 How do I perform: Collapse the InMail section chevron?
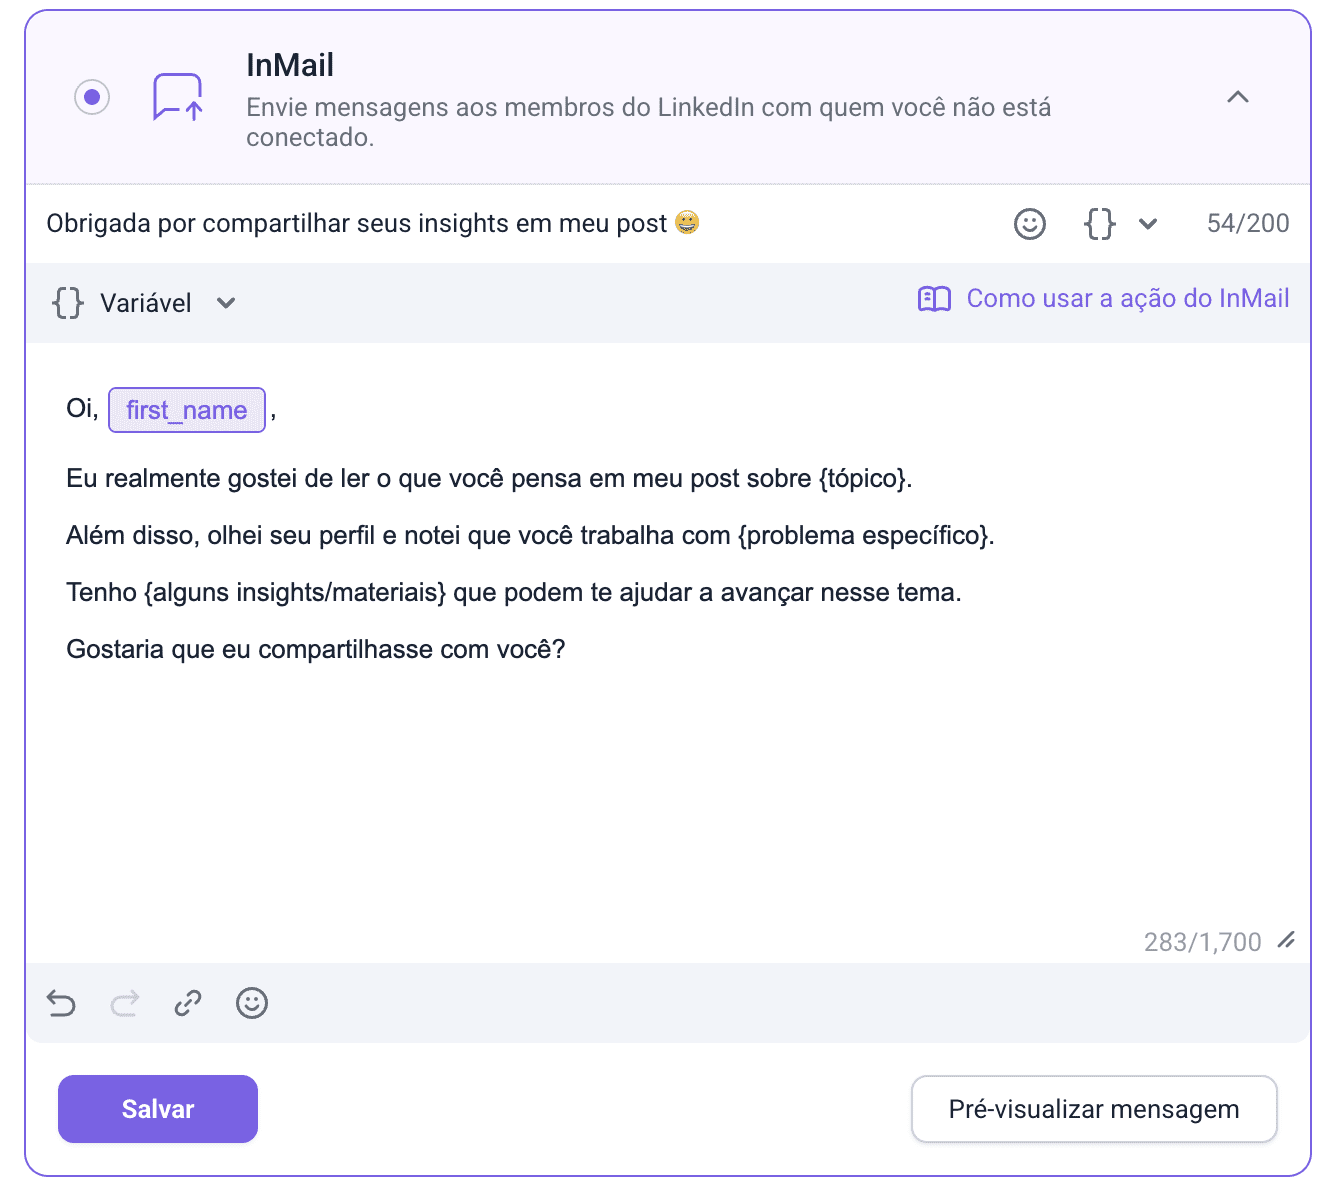[1237, 97]
